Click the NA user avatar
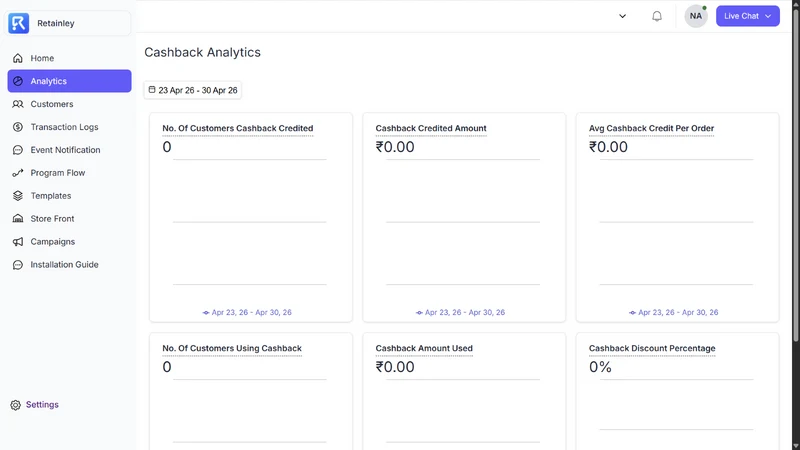 696,16
